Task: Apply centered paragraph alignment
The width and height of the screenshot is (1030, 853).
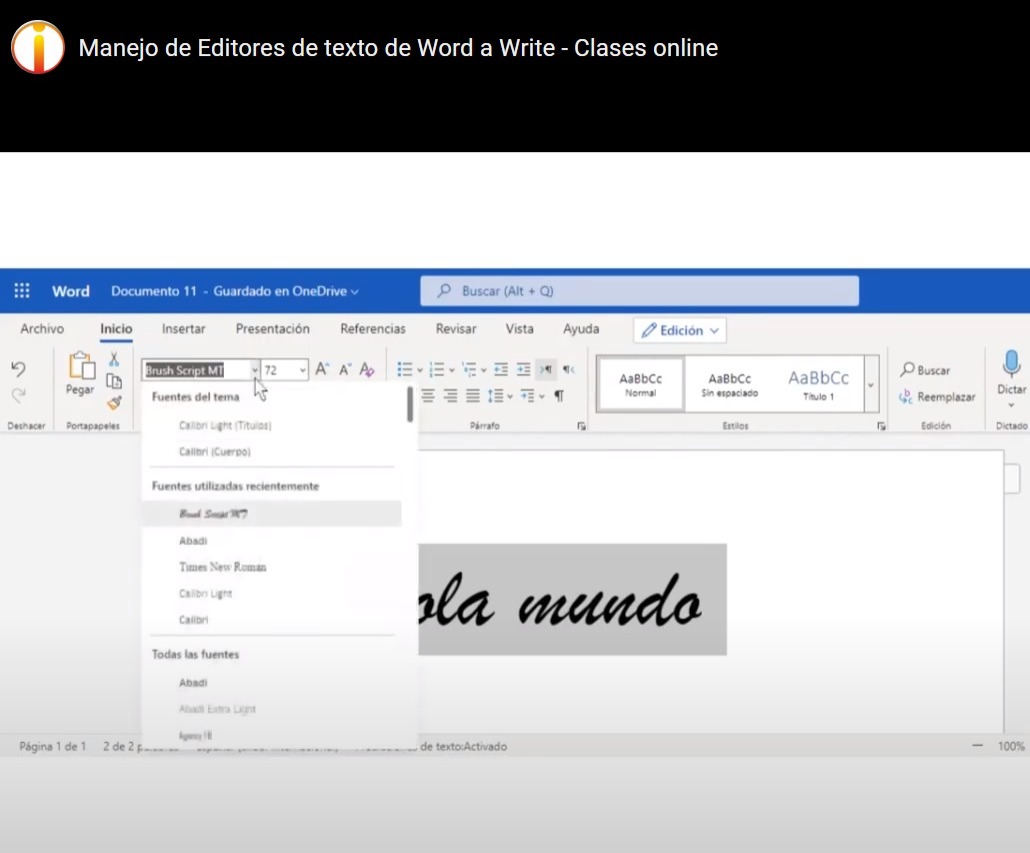Action: tap(428, 396)
